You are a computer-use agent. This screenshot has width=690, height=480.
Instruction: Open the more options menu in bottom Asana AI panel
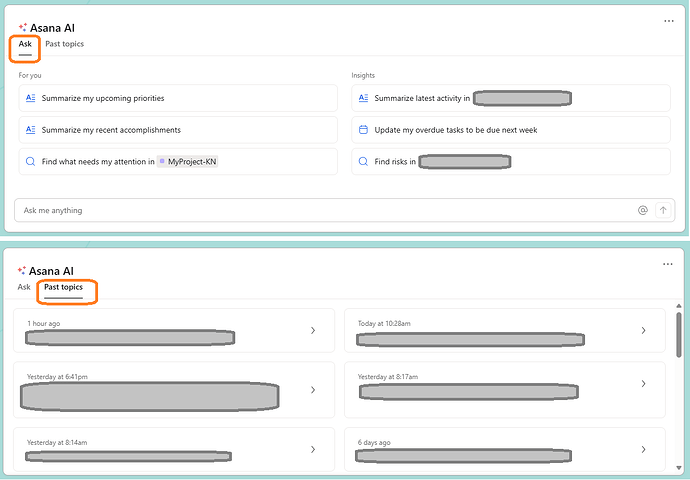click(667, 264)
